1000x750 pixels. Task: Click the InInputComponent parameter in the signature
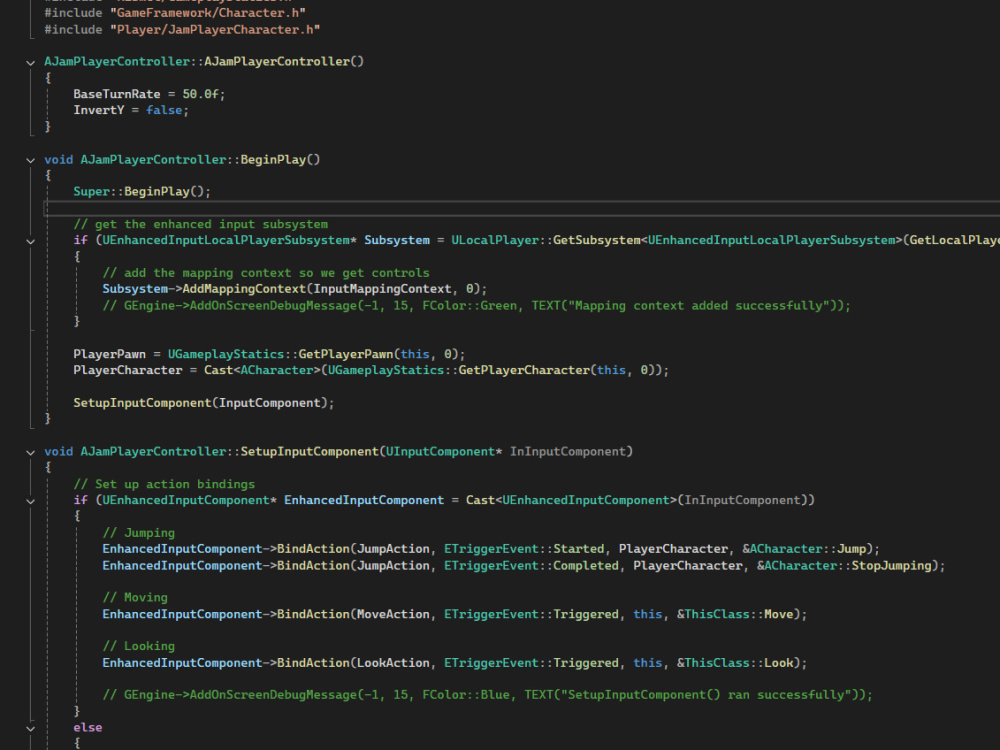[568, 452]
